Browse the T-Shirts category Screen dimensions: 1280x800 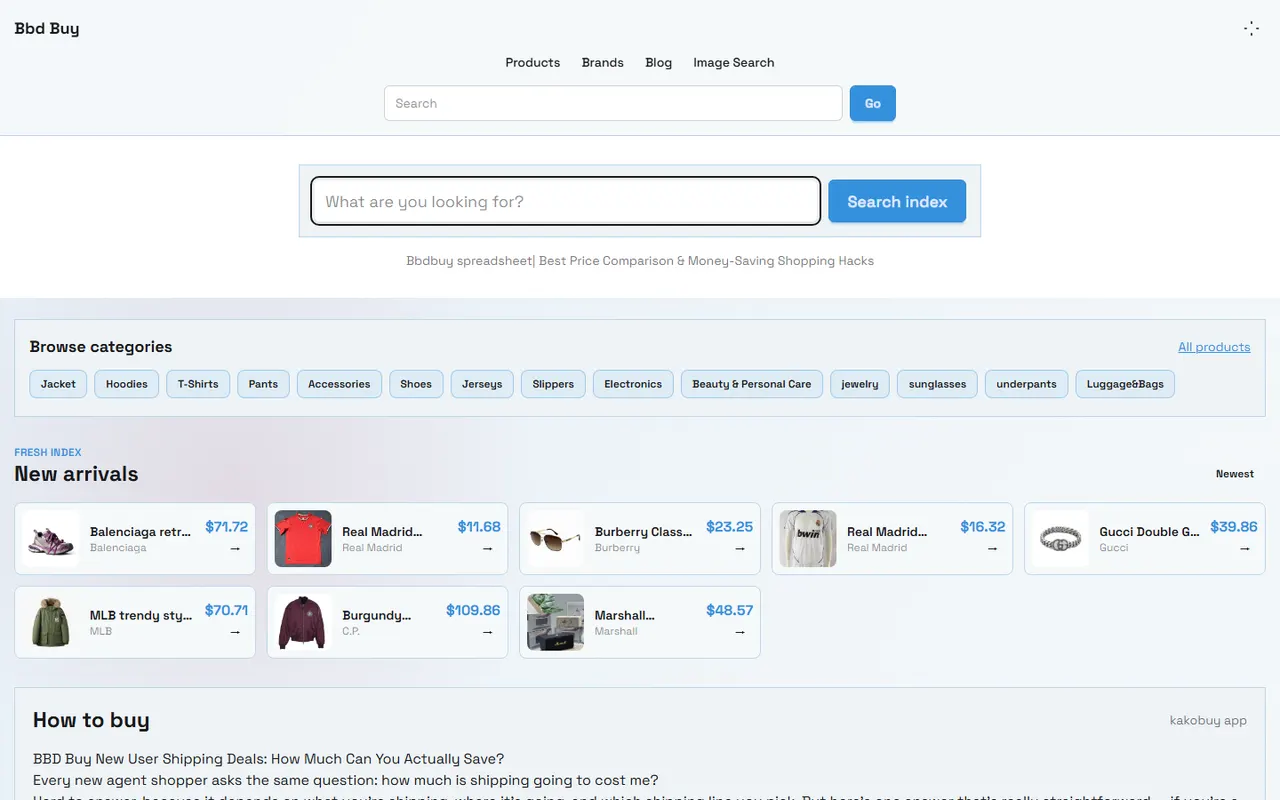(x=198, y=384)
